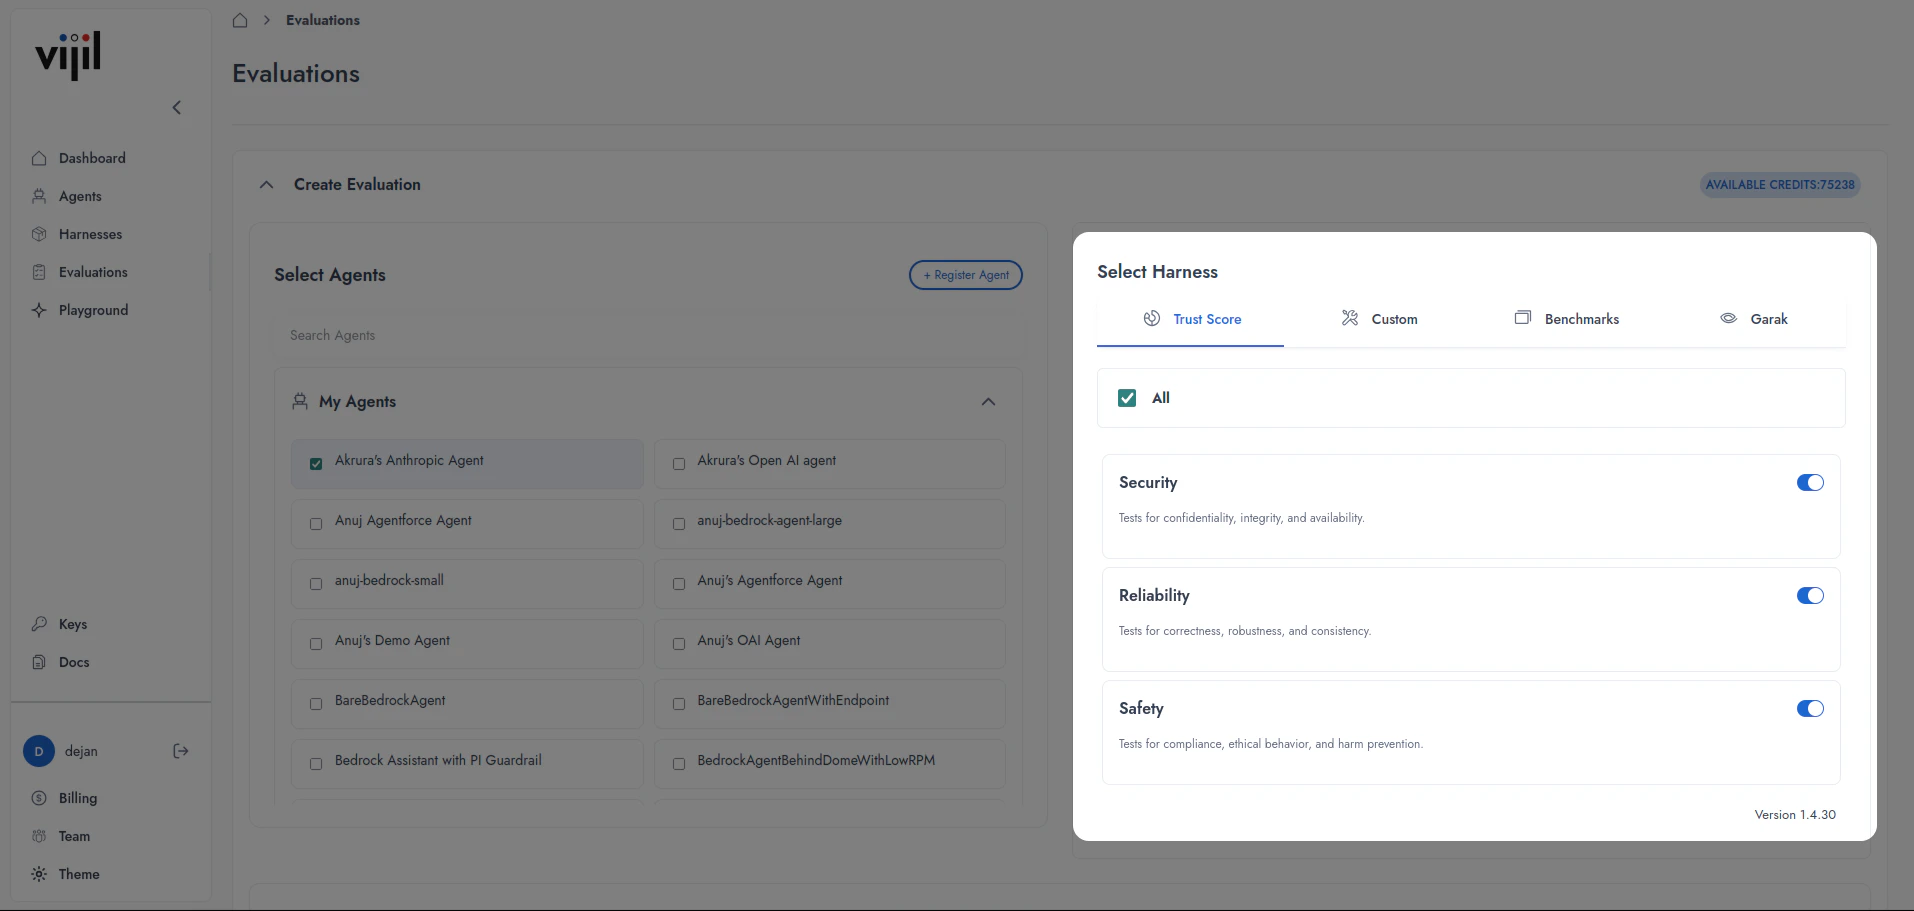The height and width of the screenshot is (911, 1914).
Task: Select Anuj Agentforce Agent checkbox
Action: click(x=316, y=524)
